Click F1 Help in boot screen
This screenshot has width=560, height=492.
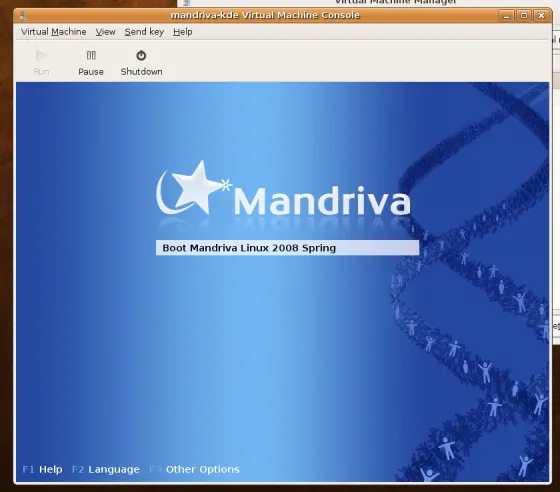42,469
